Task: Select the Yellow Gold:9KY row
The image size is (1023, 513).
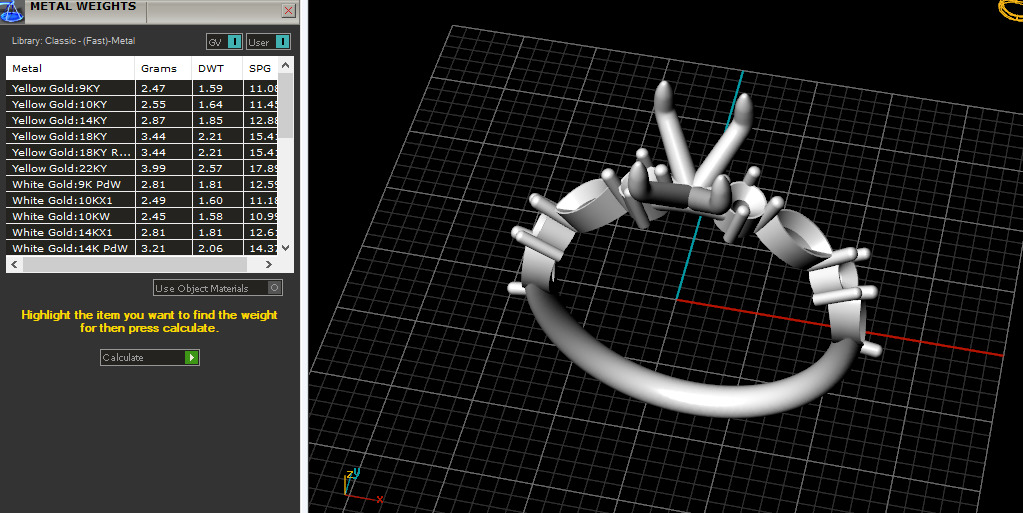Action: coord(142,88)
